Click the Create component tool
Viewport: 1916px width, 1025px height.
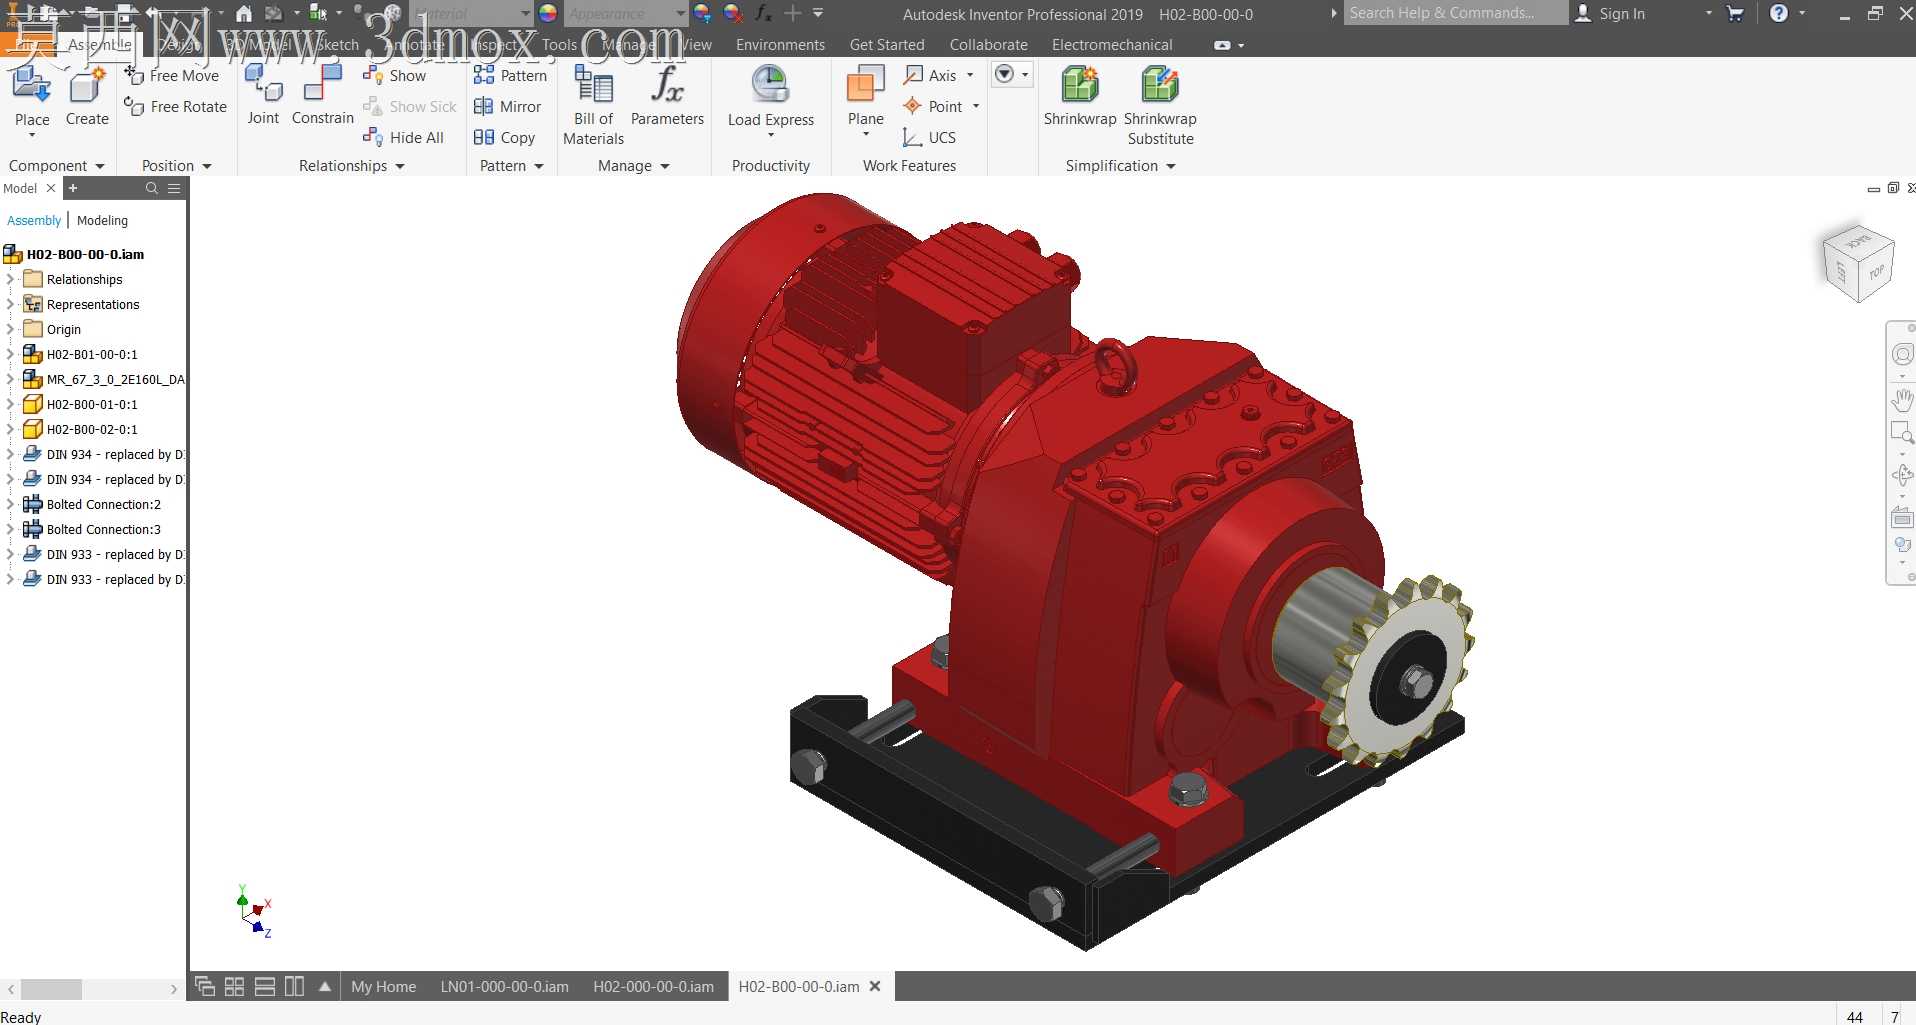(87, 98)
